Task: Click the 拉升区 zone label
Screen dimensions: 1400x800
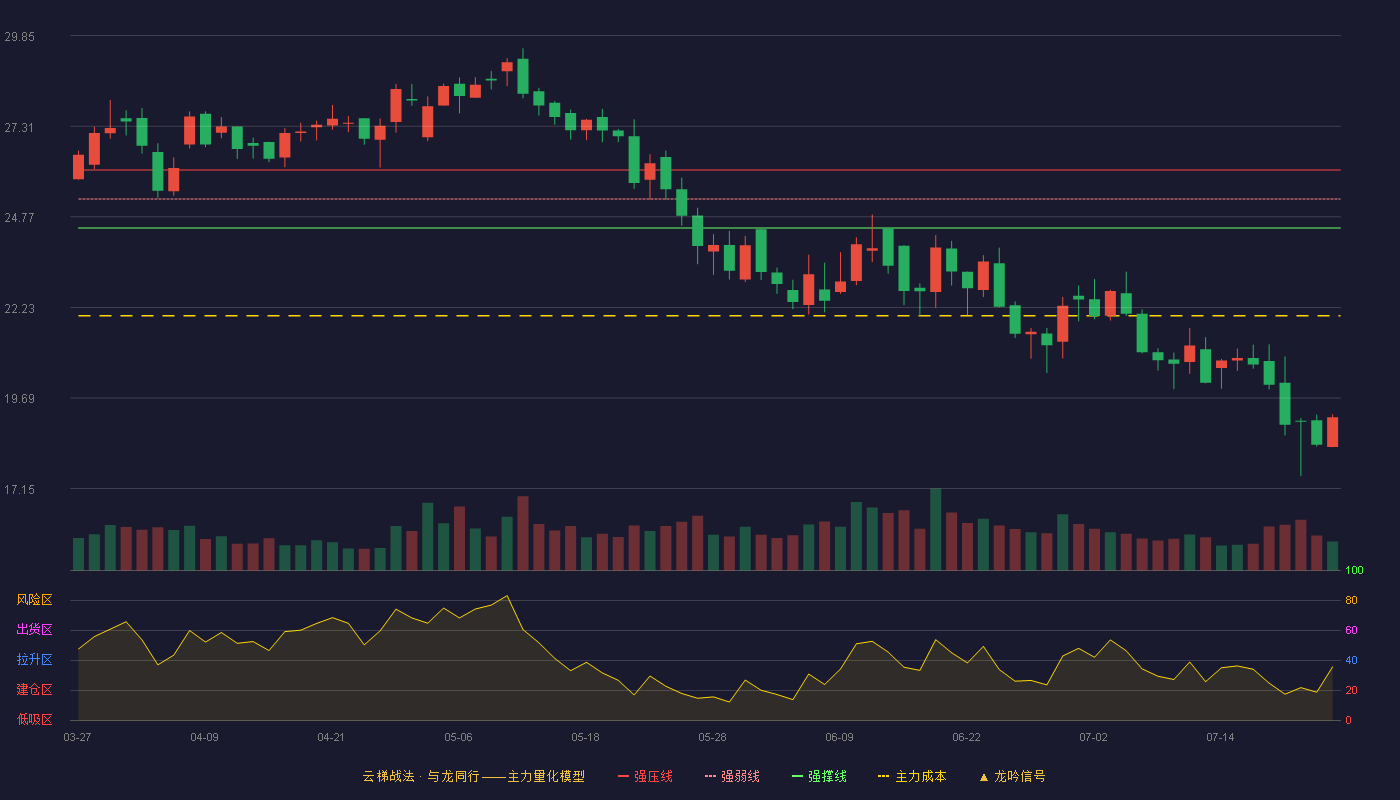Action: click(34, 660)
